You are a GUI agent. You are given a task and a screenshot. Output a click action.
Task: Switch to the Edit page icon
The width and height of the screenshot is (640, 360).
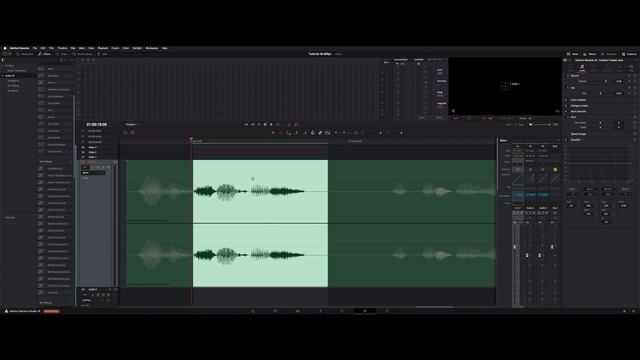[x=298, y=311]
